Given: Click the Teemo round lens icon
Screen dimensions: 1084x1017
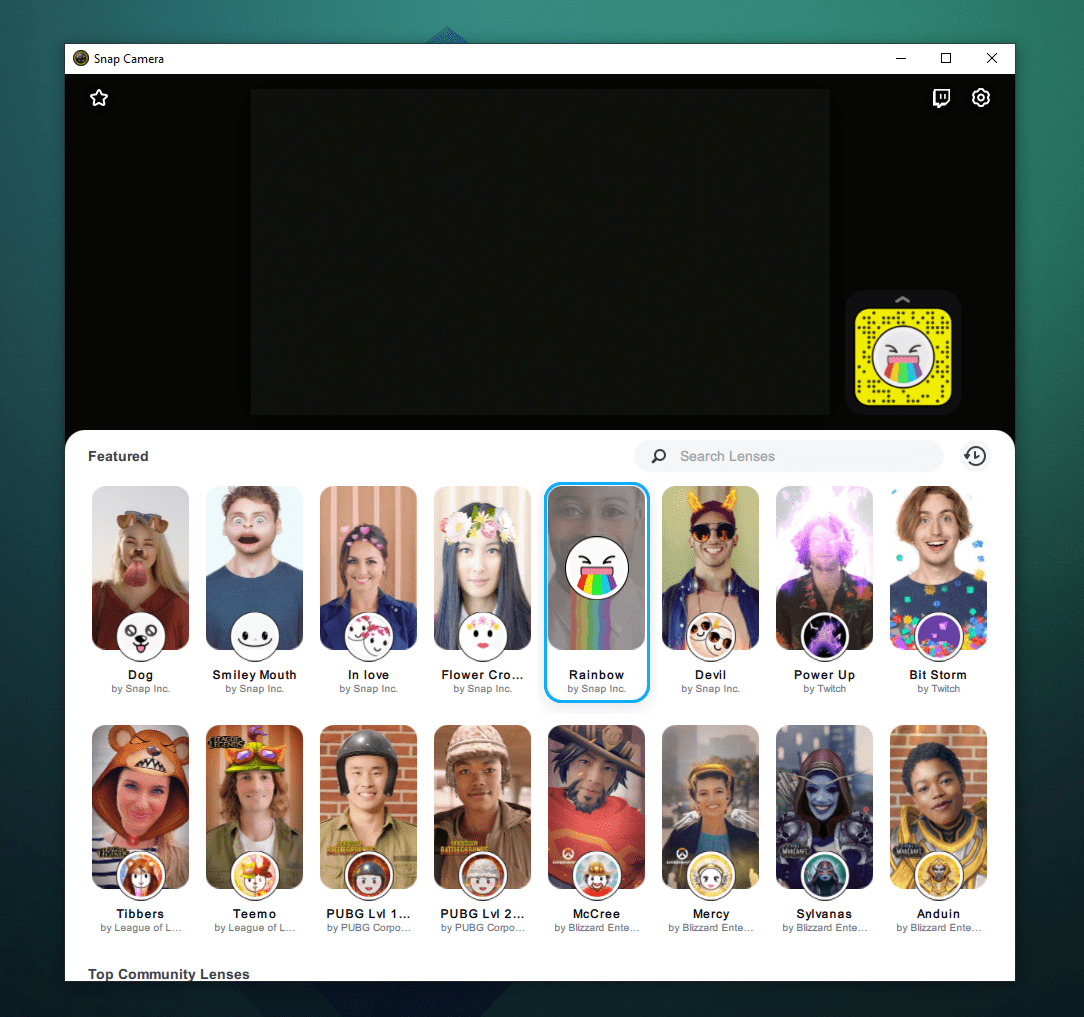Looking at the screenshot, I should 254,875.
